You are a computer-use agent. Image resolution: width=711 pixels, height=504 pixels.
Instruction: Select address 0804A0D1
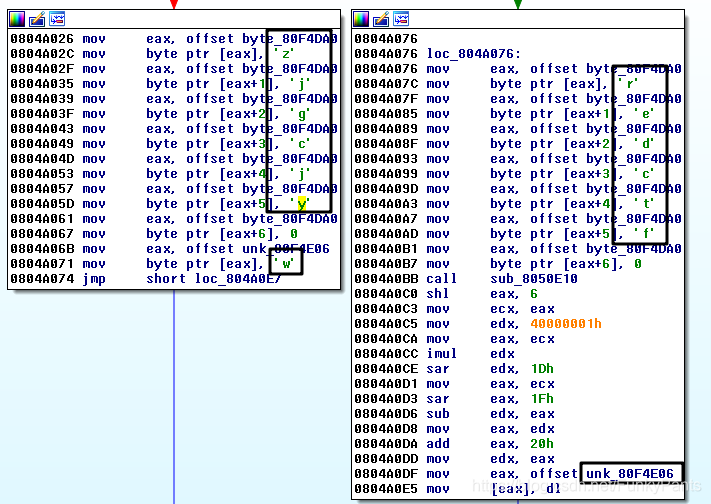(386, 383)
